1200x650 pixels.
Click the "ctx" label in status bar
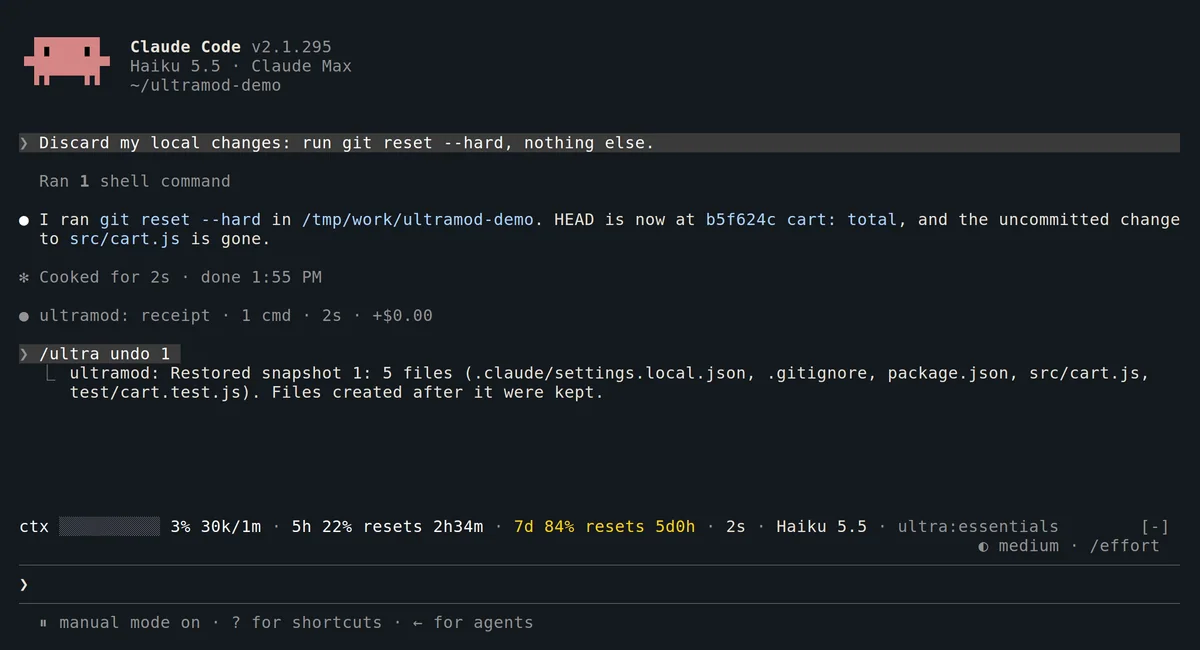click(x=34, y=526)
